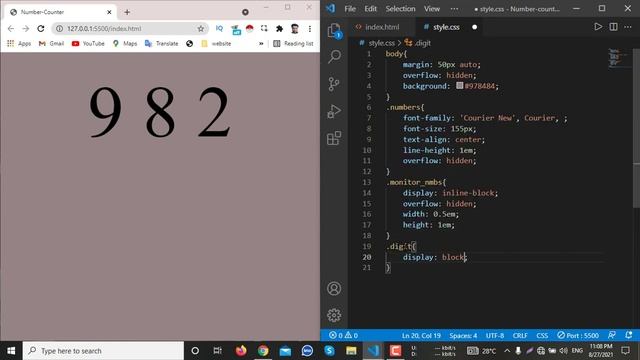Click the unsaved dot on style.css tab
This screenshot has height=360, width=640.
(x=474, y=27)
